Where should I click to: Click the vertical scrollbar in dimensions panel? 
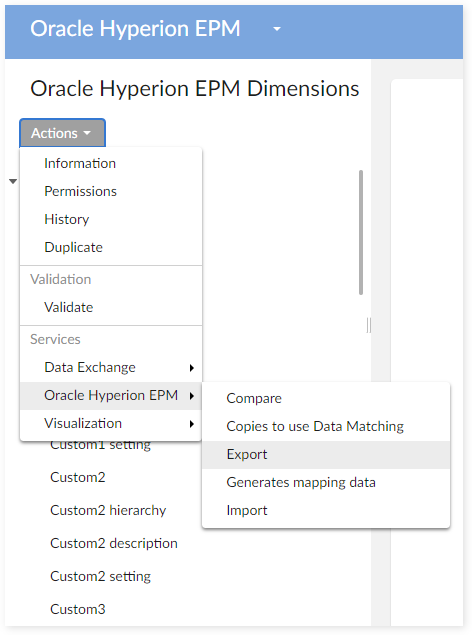click(x=361, y=232)
